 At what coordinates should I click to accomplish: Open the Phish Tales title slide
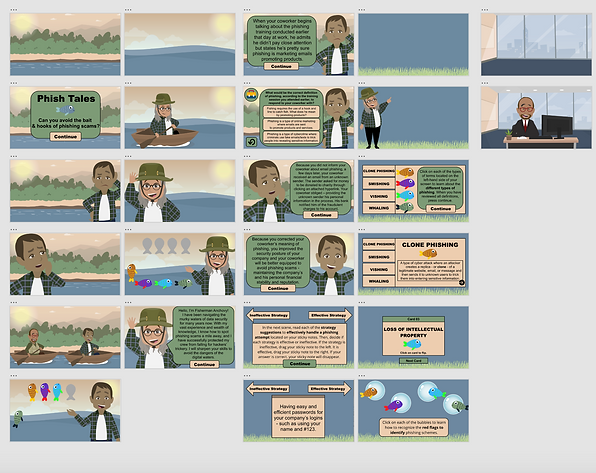tap(65, 117)
